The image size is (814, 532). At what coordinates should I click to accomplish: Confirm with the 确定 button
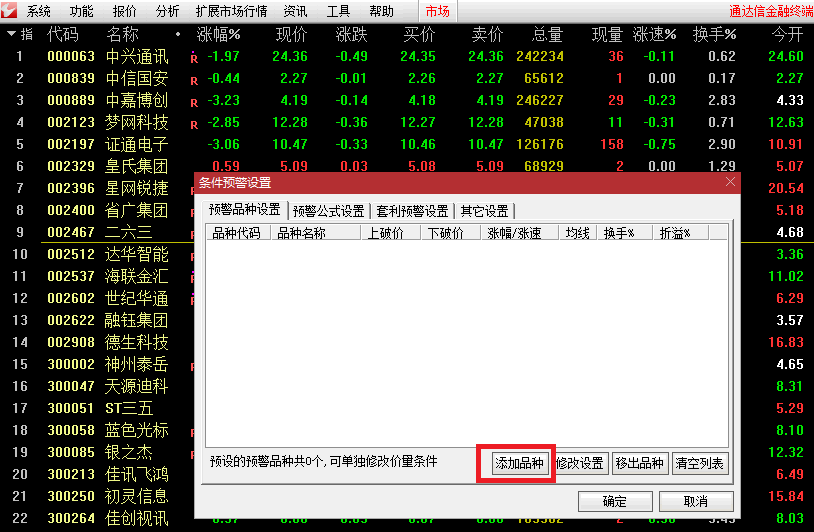pos(615,501)
